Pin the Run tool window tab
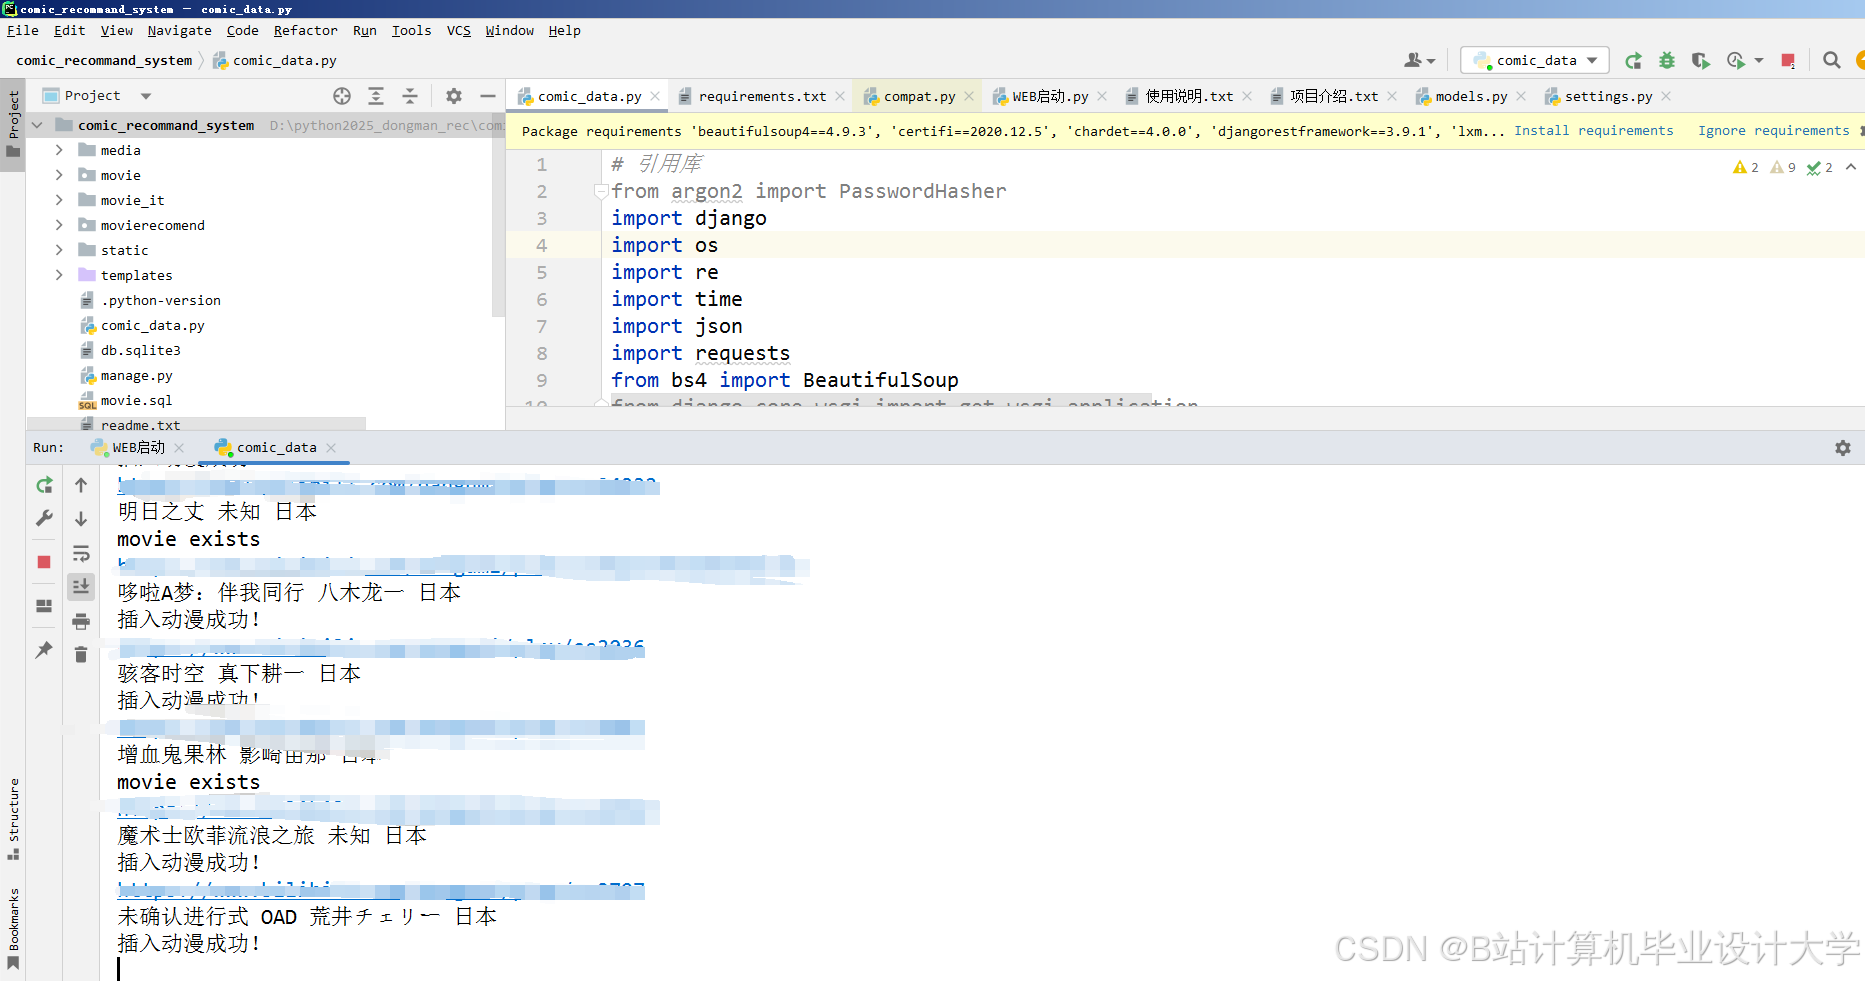 (x=43, y=650)
